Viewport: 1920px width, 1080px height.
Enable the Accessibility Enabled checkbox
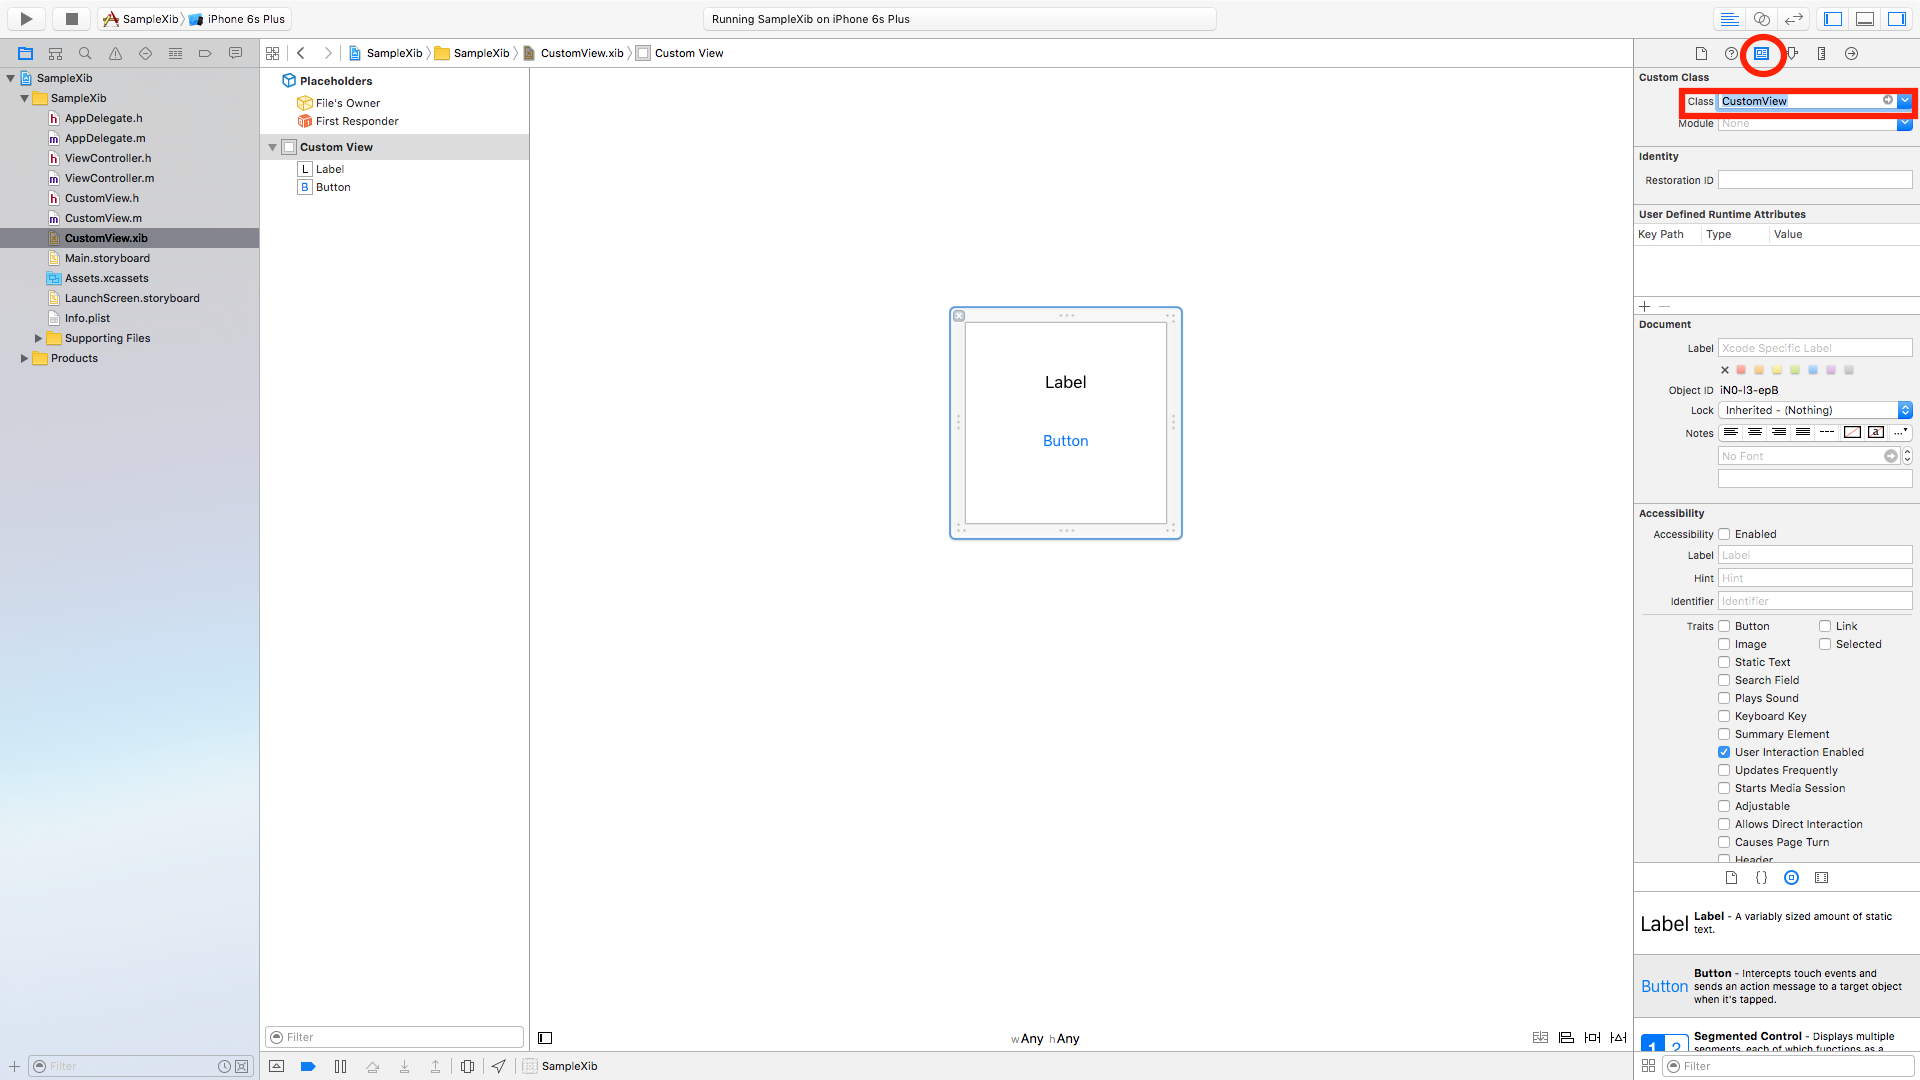[1724, 534]
